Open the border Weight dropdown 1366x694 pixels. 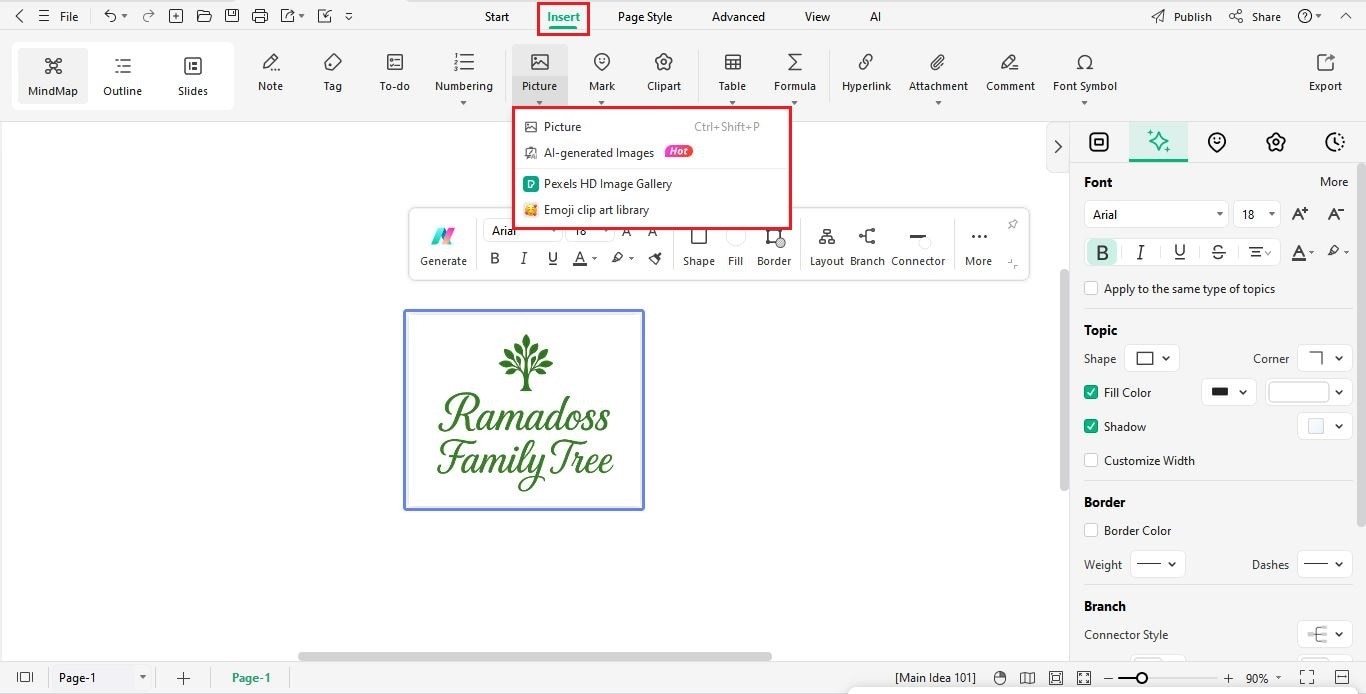(x=1158, y=564)
